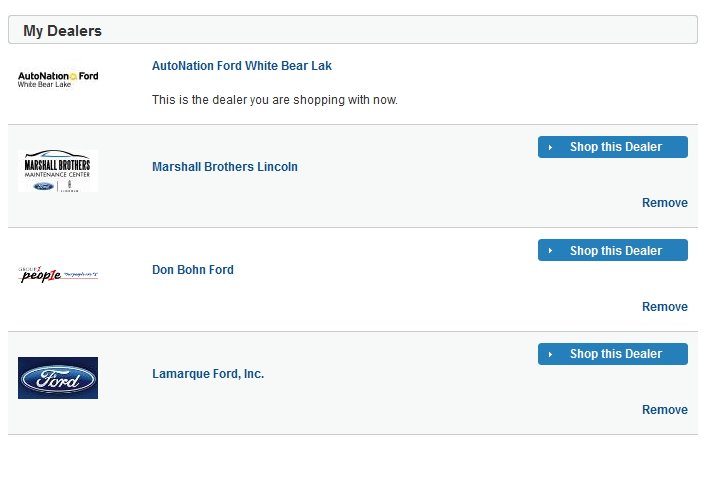This screenshot has height=479, width=709.
Task: Shop this Dealer for Don Bohn Ford
Action: pyautogui.click(x=613, y=250)
